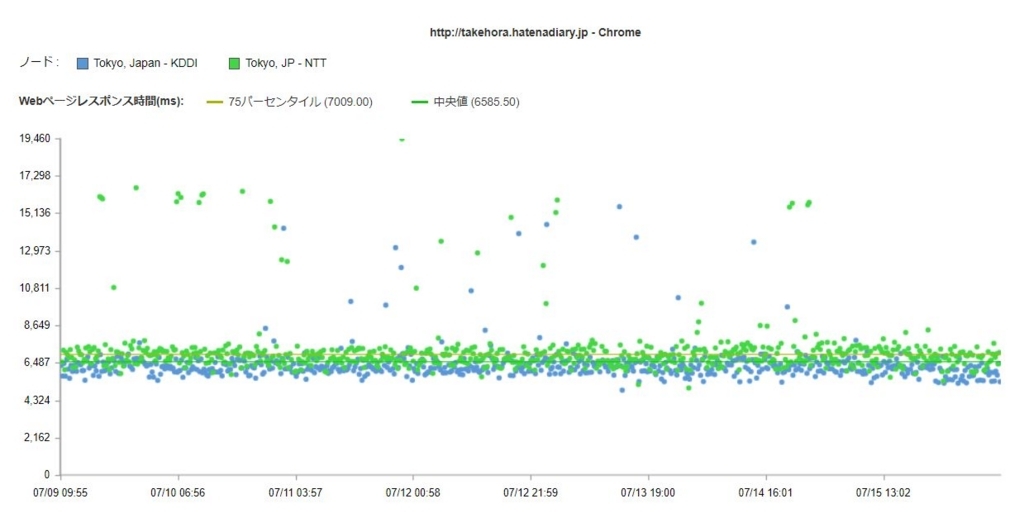Click the x-axis label 07/09 09:55

pyautogui.click(x=60, y=493)
